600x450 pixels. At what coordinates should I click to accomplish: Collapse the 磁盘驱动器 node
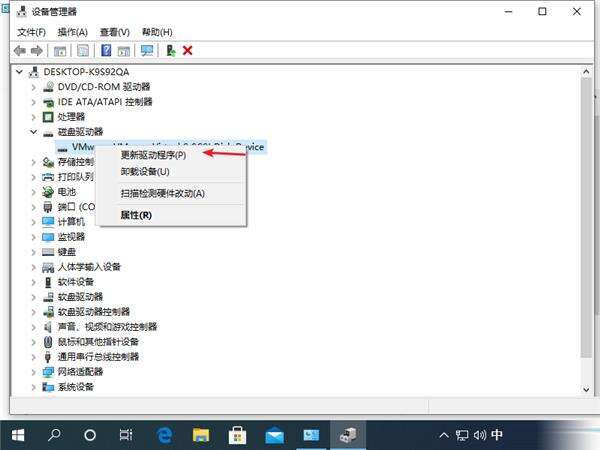click(x=34, y=132)
